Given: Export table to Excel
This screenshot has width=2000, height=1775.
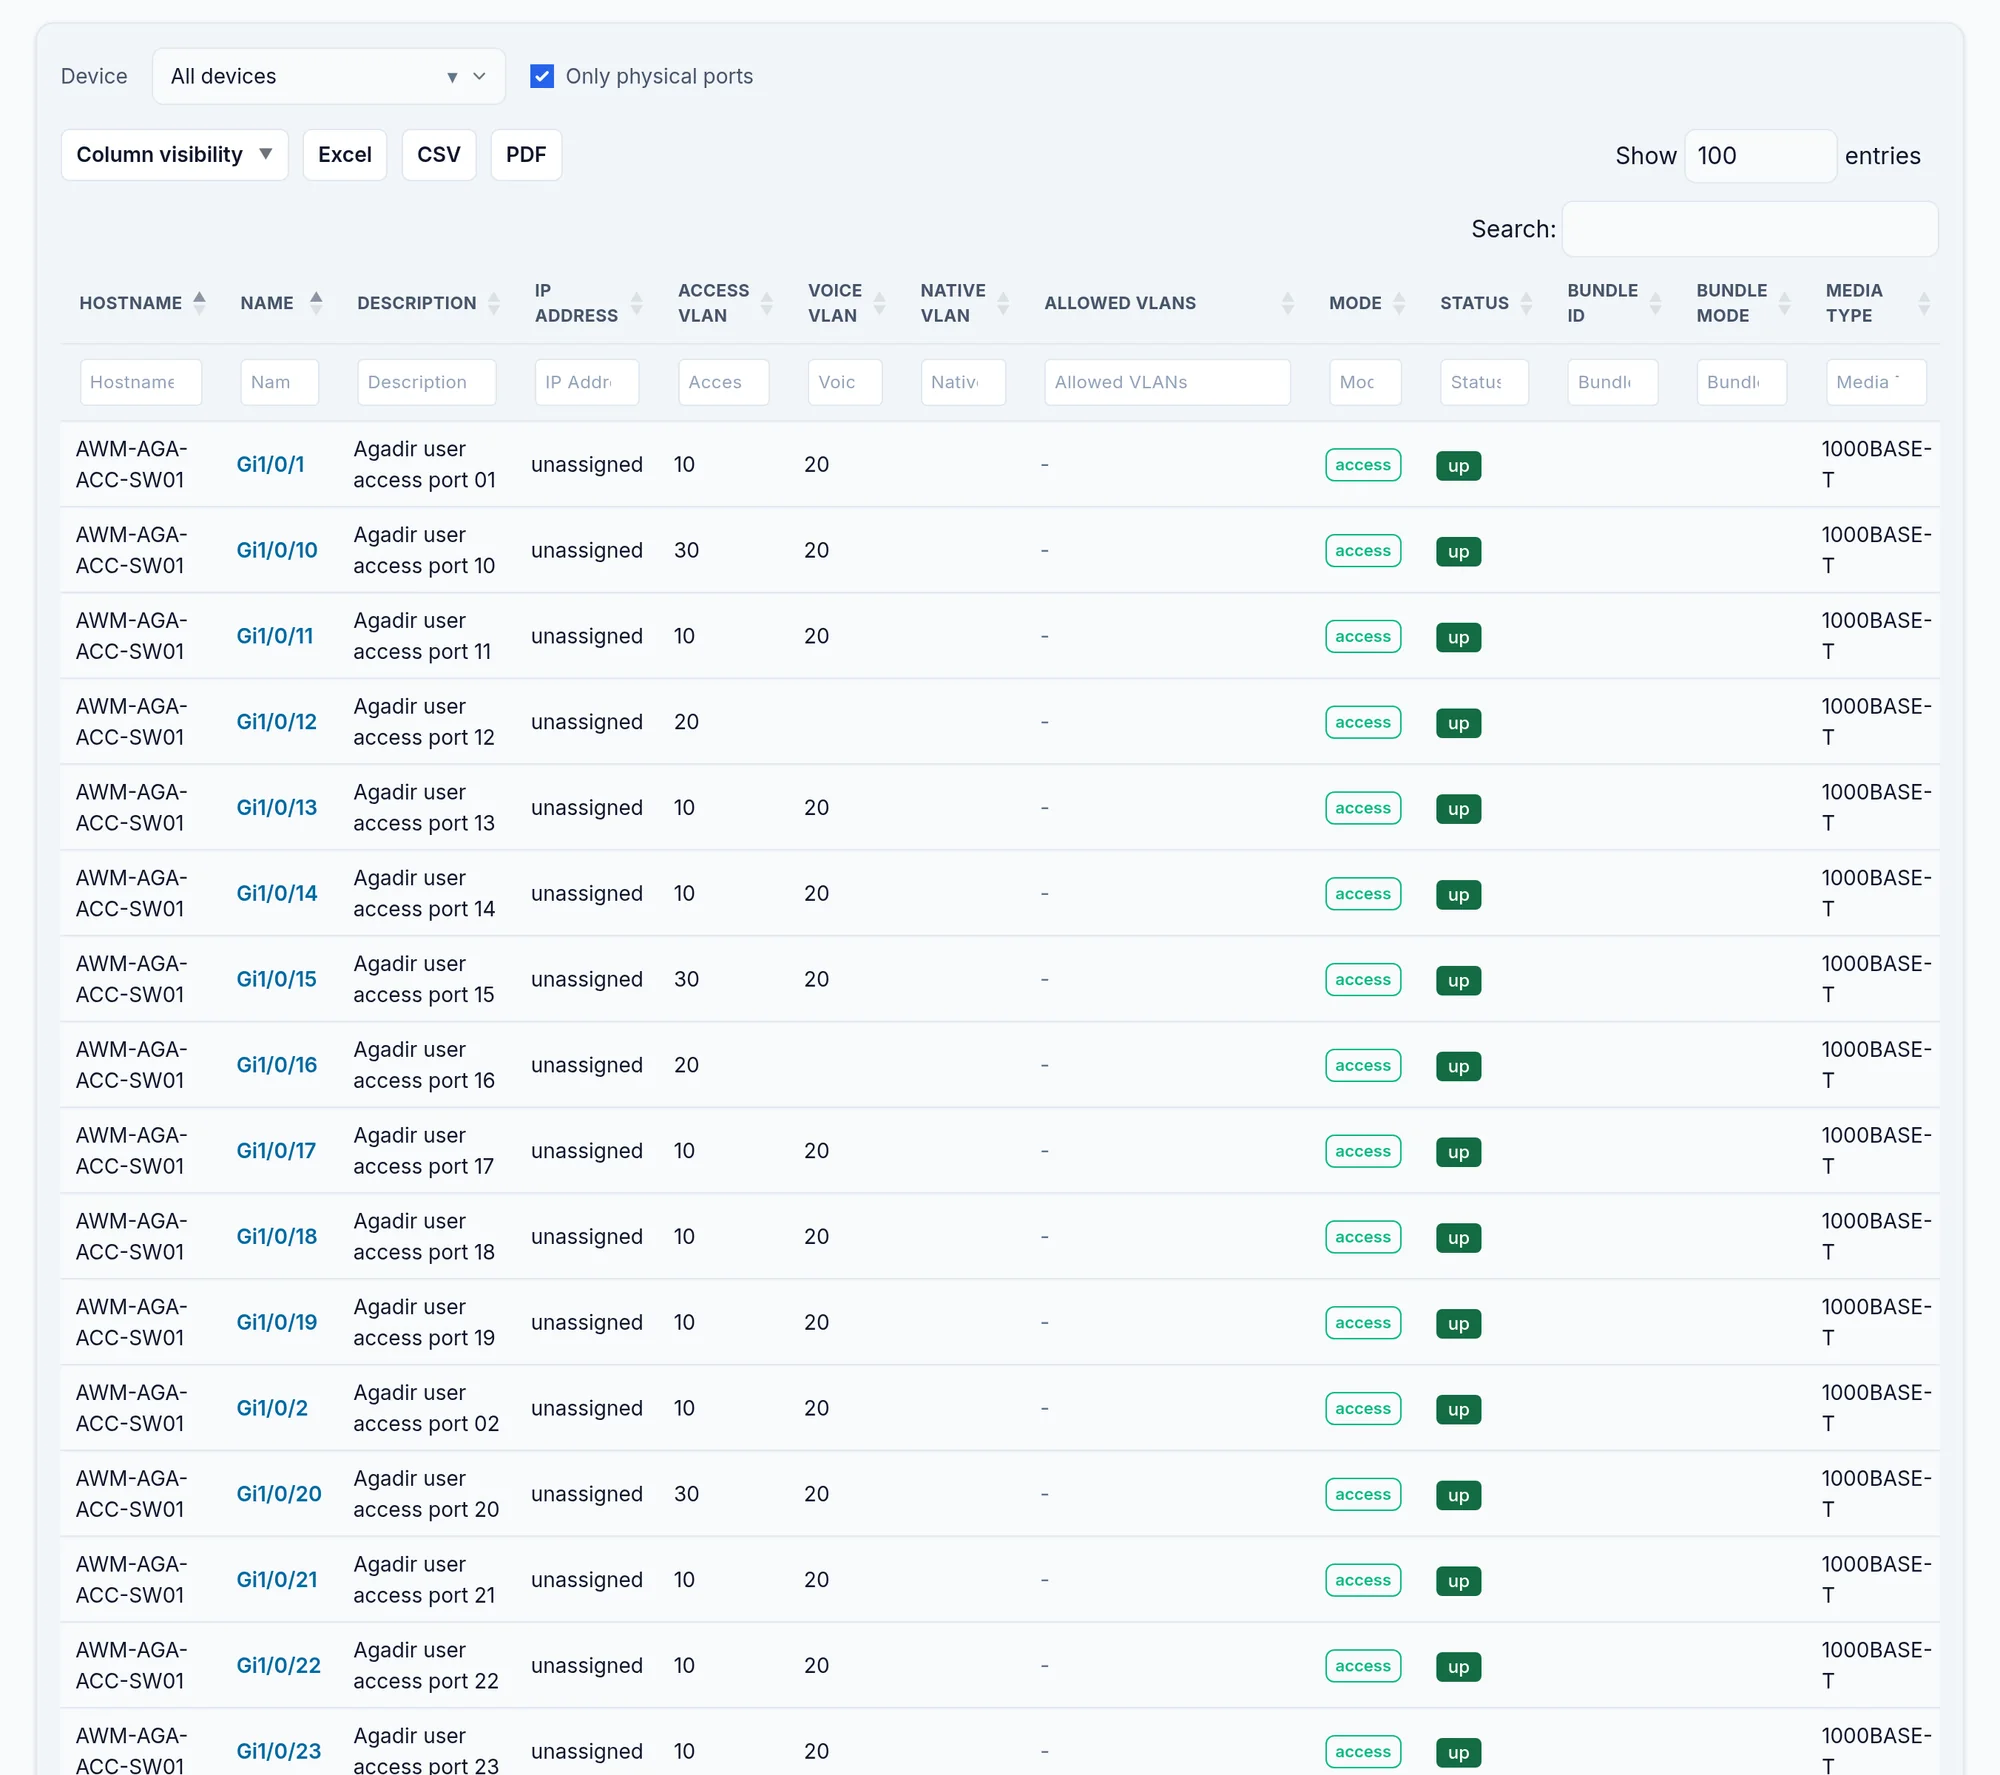Looking at the screenshot, I should pos(344,155).
